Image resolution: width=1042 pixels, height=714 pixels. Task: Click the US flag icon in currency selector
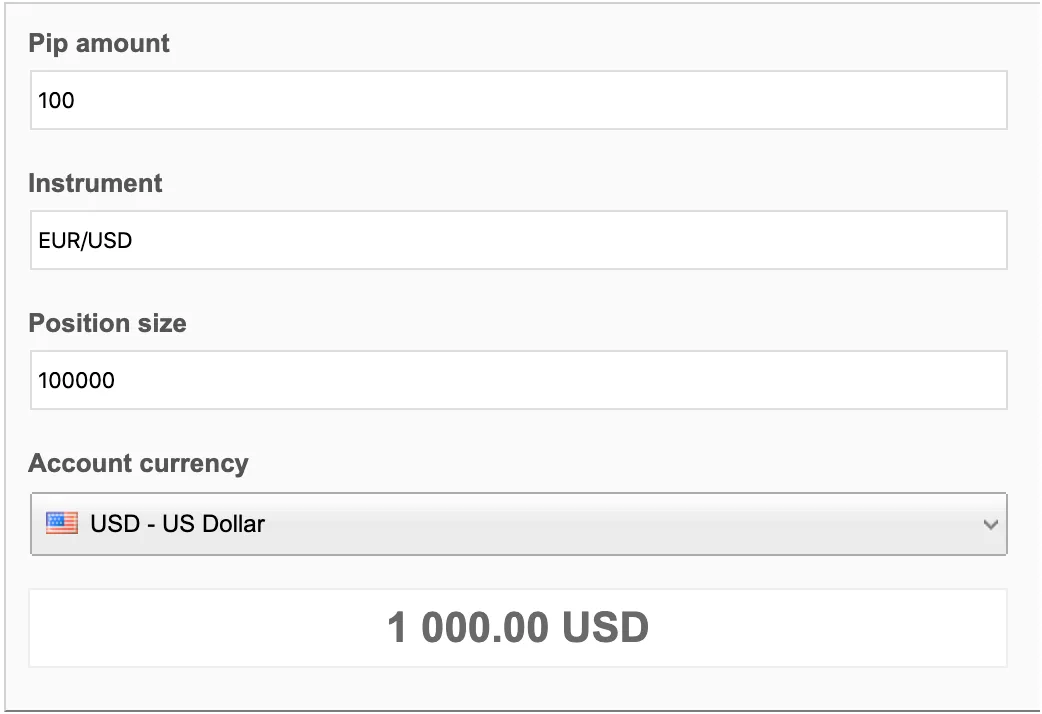[62, 523]
